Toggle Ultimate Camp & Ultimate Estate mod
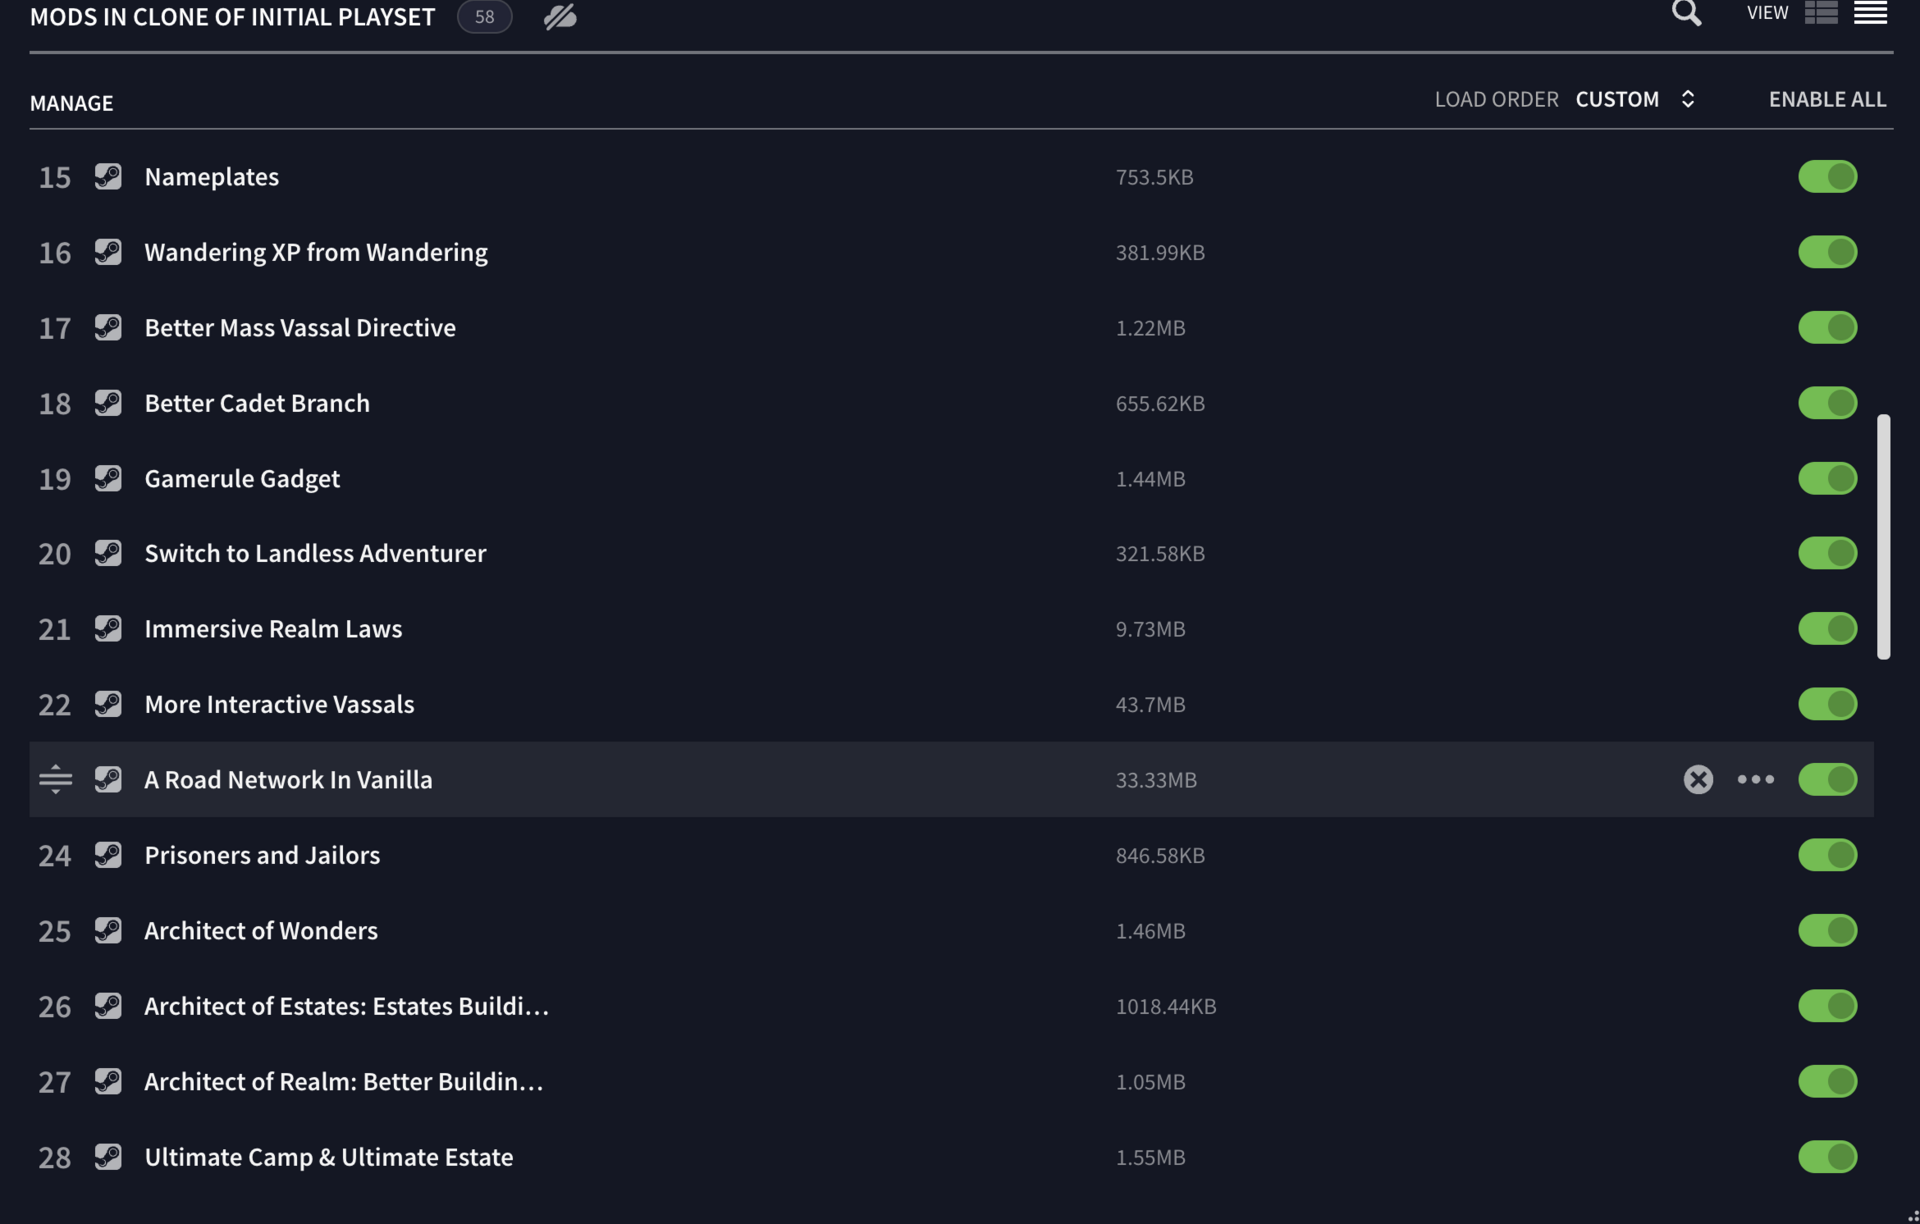 [x=1827, y=1156]
